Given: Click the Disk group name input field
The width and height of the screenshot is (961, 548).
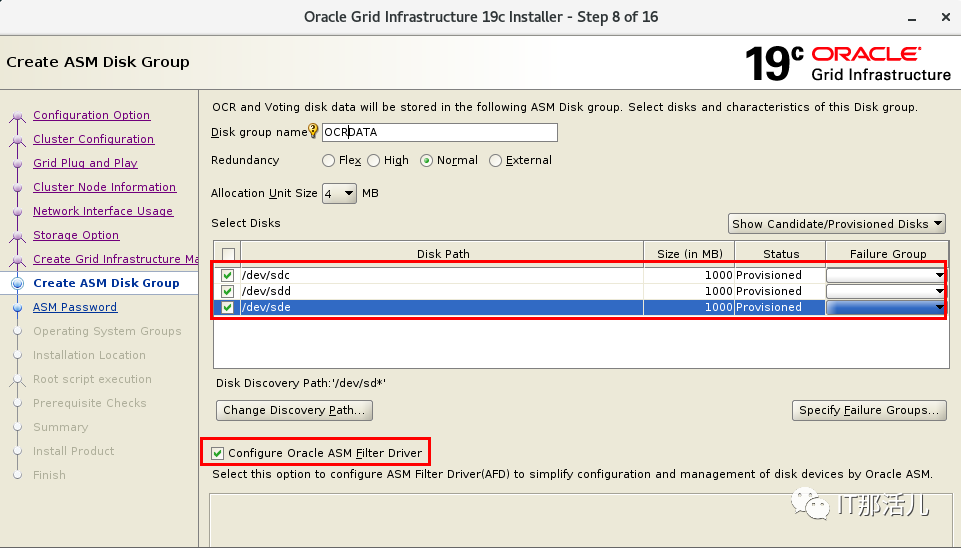Looking at the screenshot, I should [x=439, y=132].
